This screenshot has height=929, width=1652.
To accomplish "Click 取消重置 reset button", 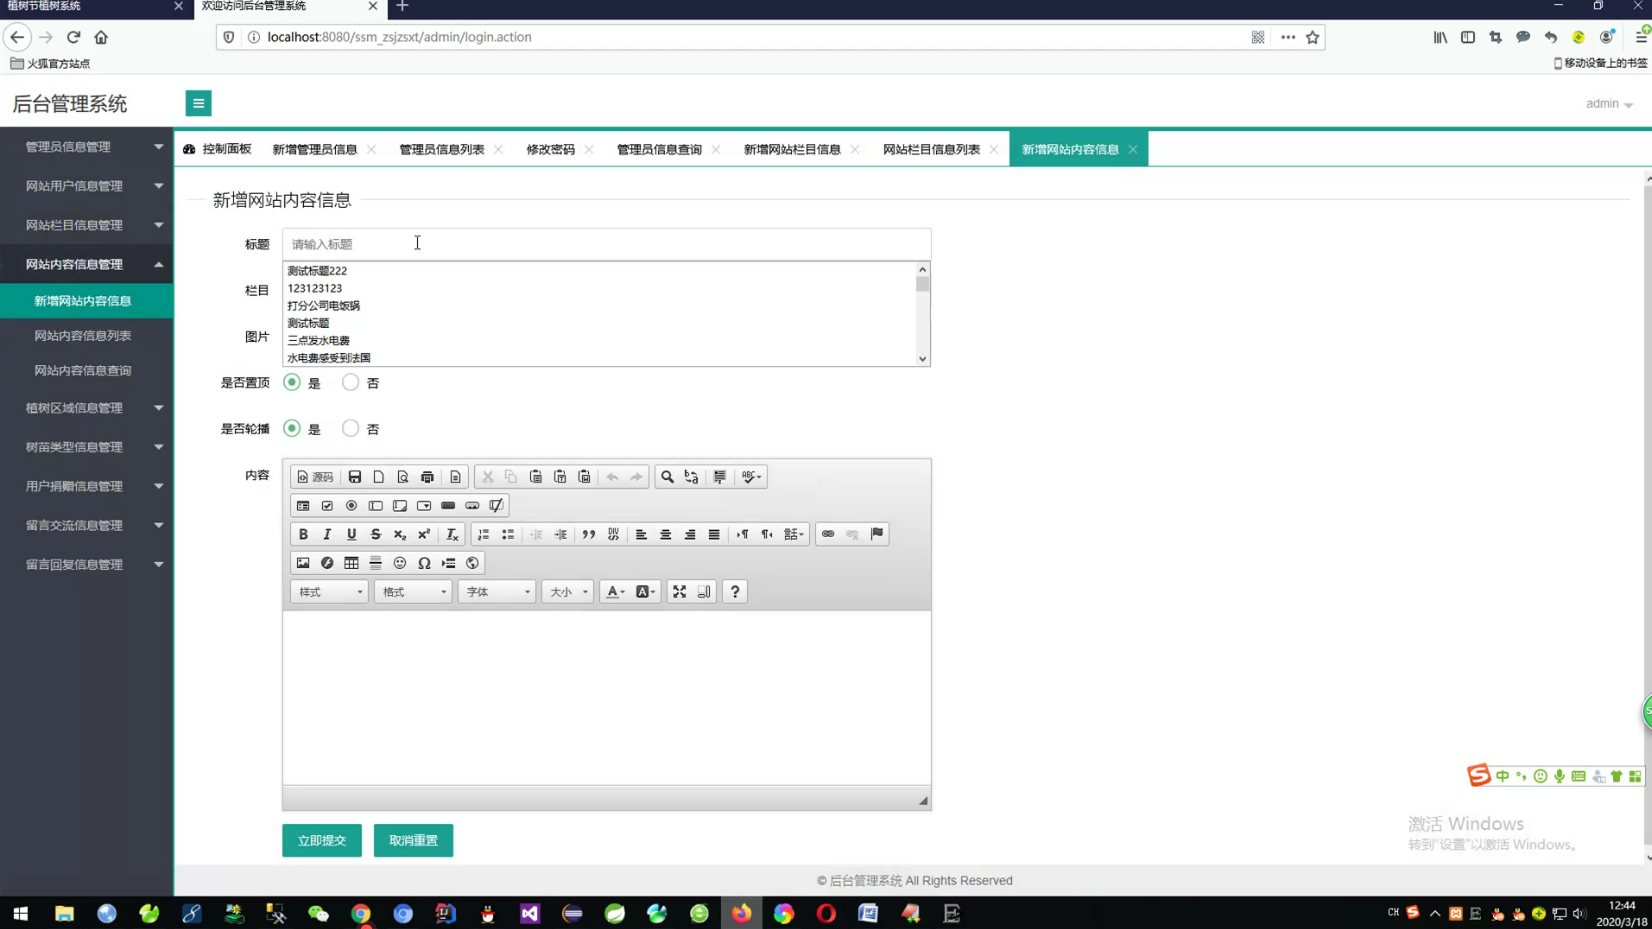I will [x=413, y=840].
